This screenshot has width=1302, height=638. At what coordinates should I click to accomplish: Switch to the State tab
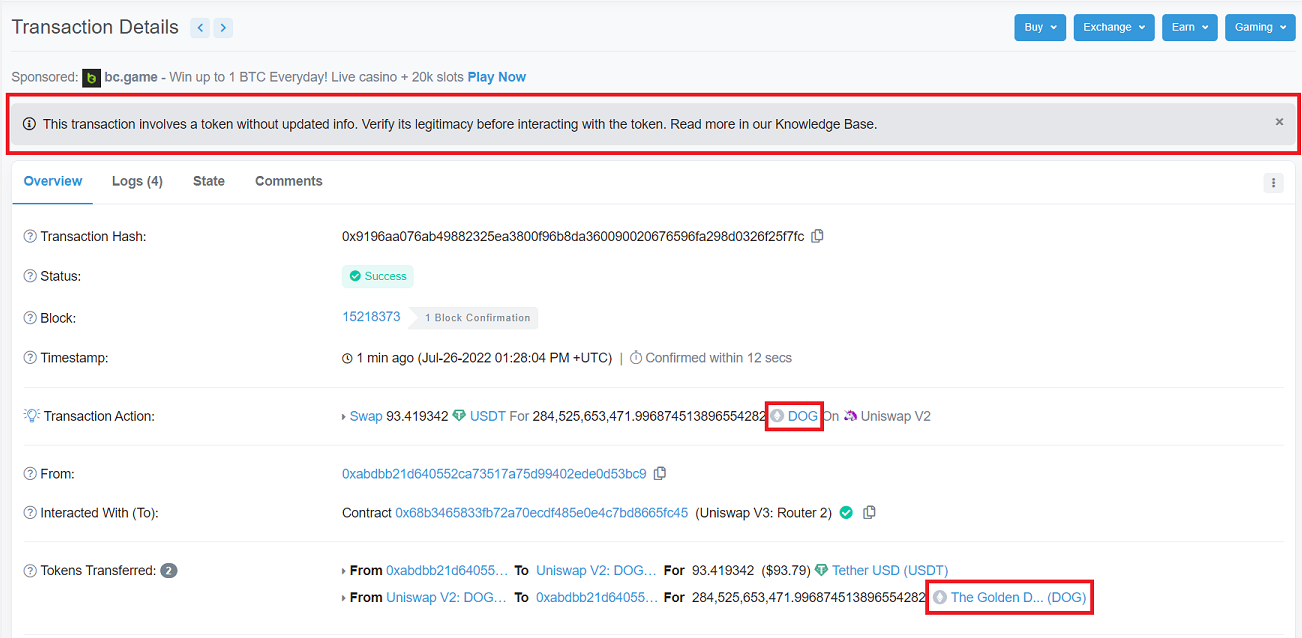(x=208, y=182)
